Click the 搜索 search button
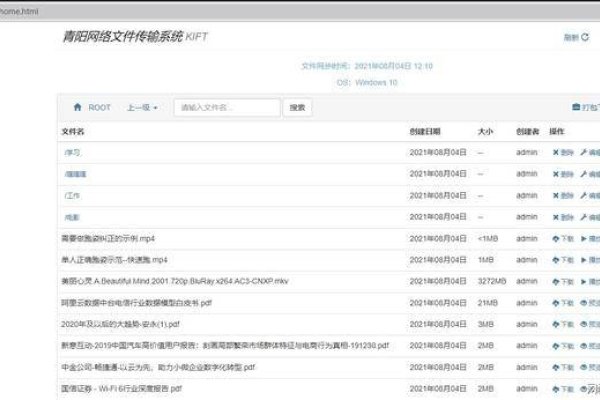The height and width of the screenshot is (400, 600). 297,108
